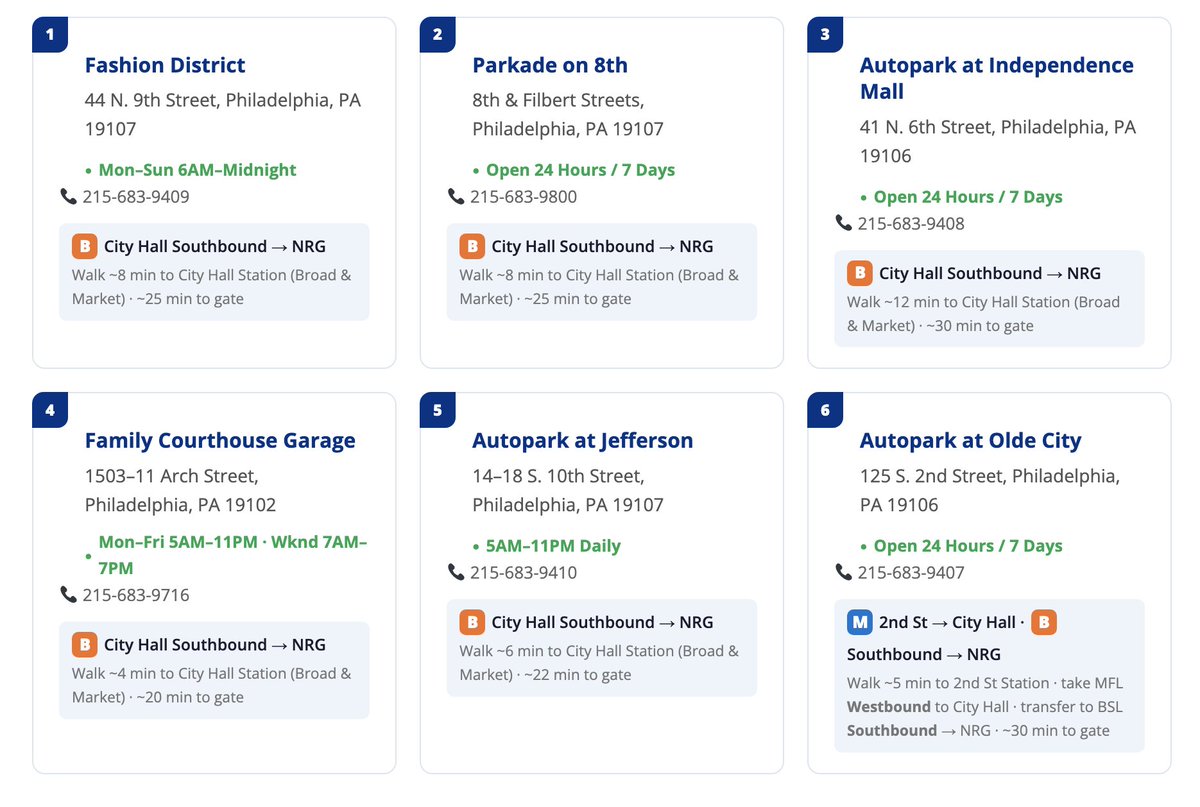Click the 5AM–11PM Daily hours text
The height and width of the screenshot is (807, 1200).
[x=553, y=546]
